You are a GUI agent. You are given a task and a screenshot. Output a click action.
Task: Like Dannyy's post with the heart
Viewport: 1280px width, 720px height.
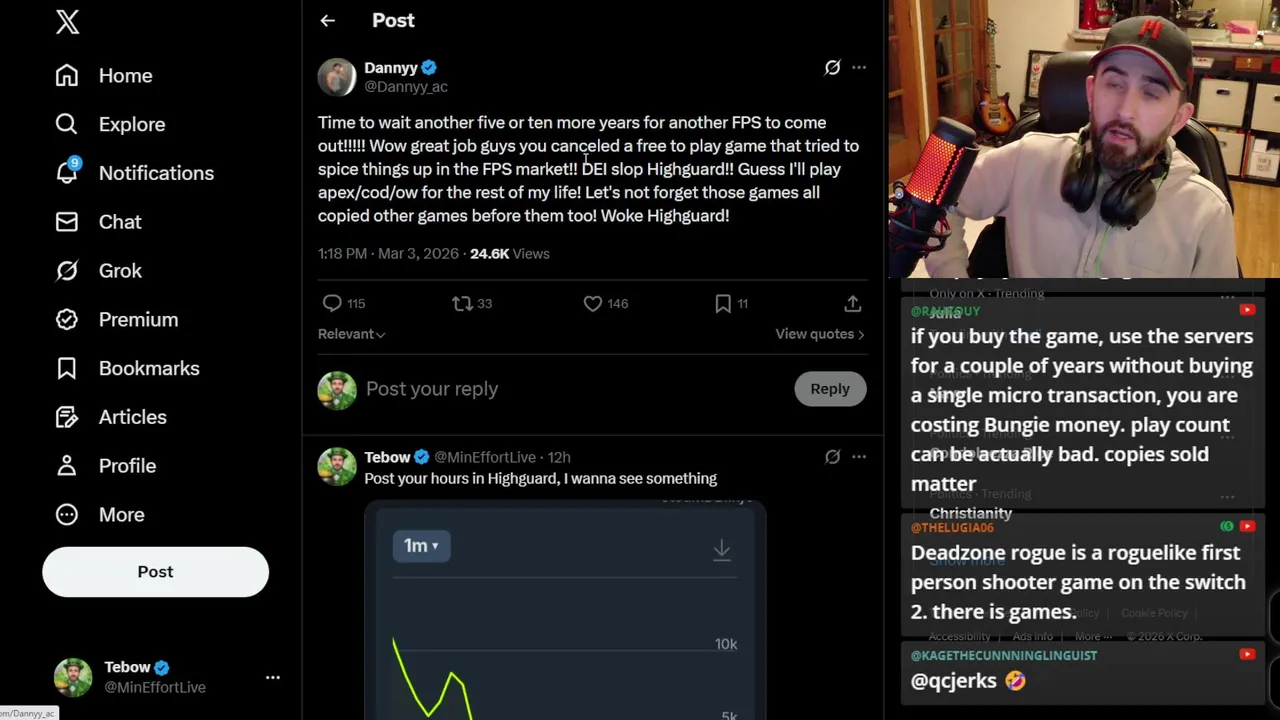click(593, 303)
